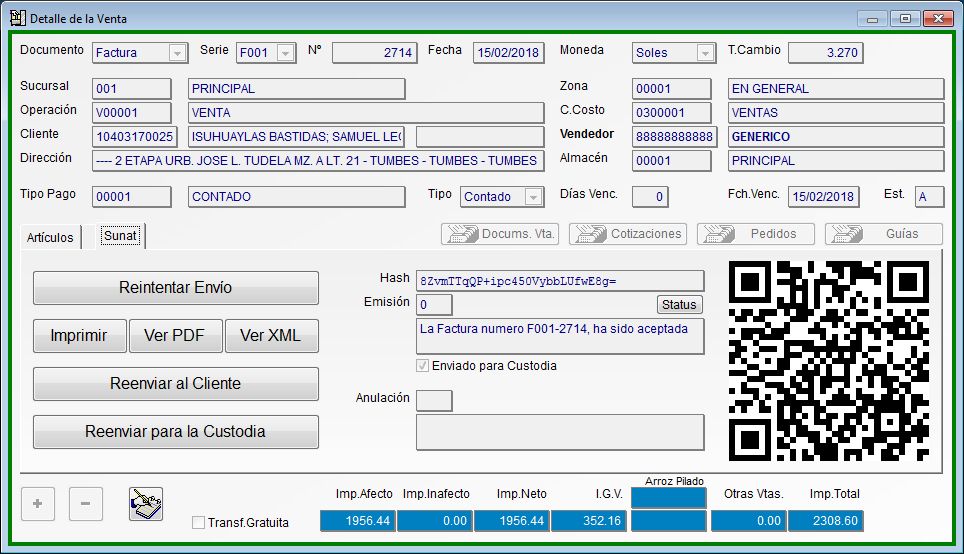This screenshot has height=554, width=964.
Task: Click the VENTAS cost center description field
Action: 836,113
